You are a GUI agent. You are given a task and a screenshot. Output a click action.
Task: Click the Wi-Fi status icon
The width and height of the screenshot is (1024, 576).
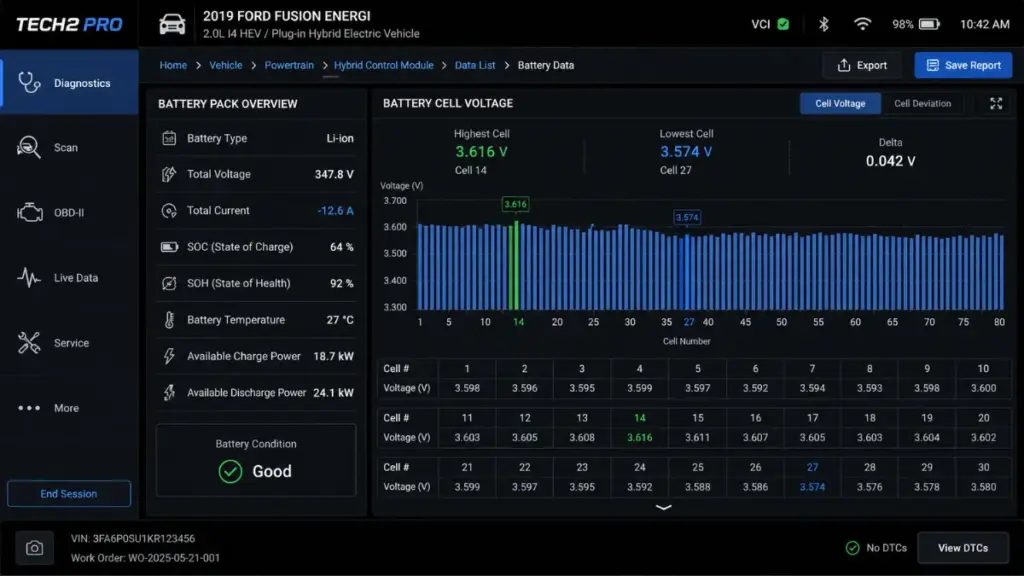pos(862,24)
